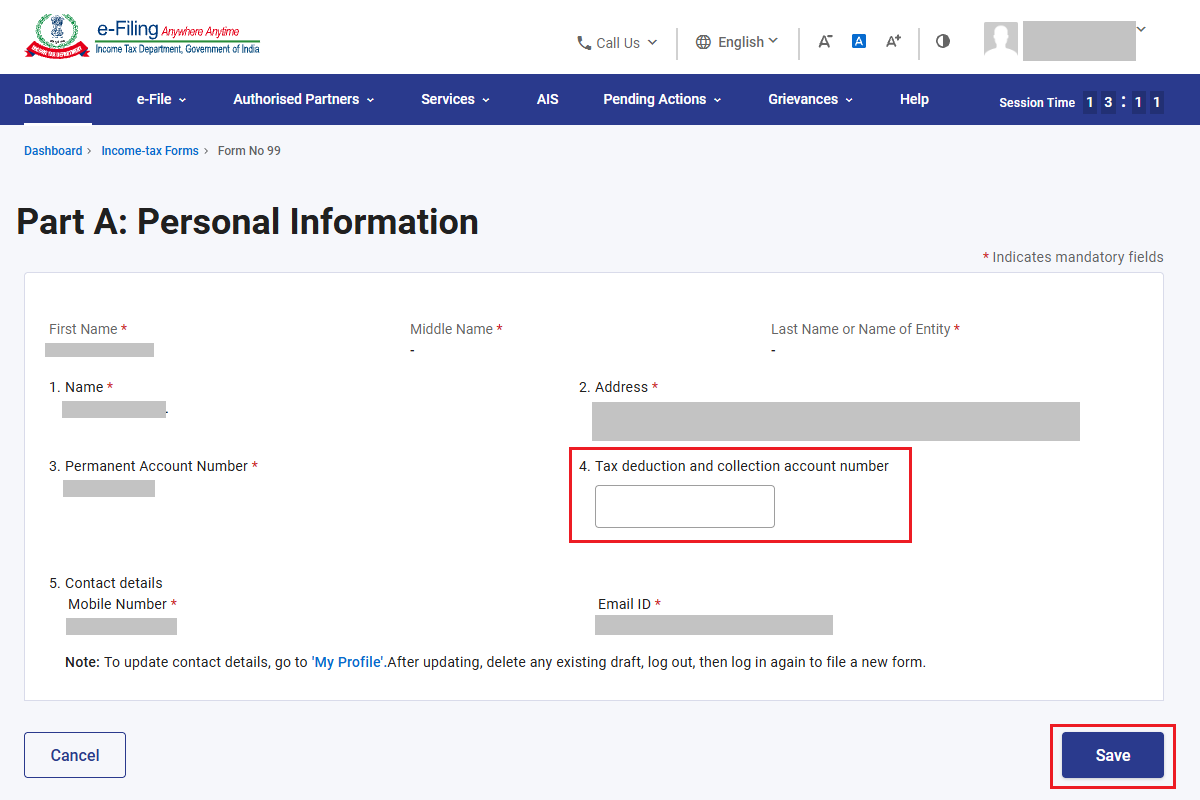Focus the Tax deduction account number field

[x=685, y=506]
